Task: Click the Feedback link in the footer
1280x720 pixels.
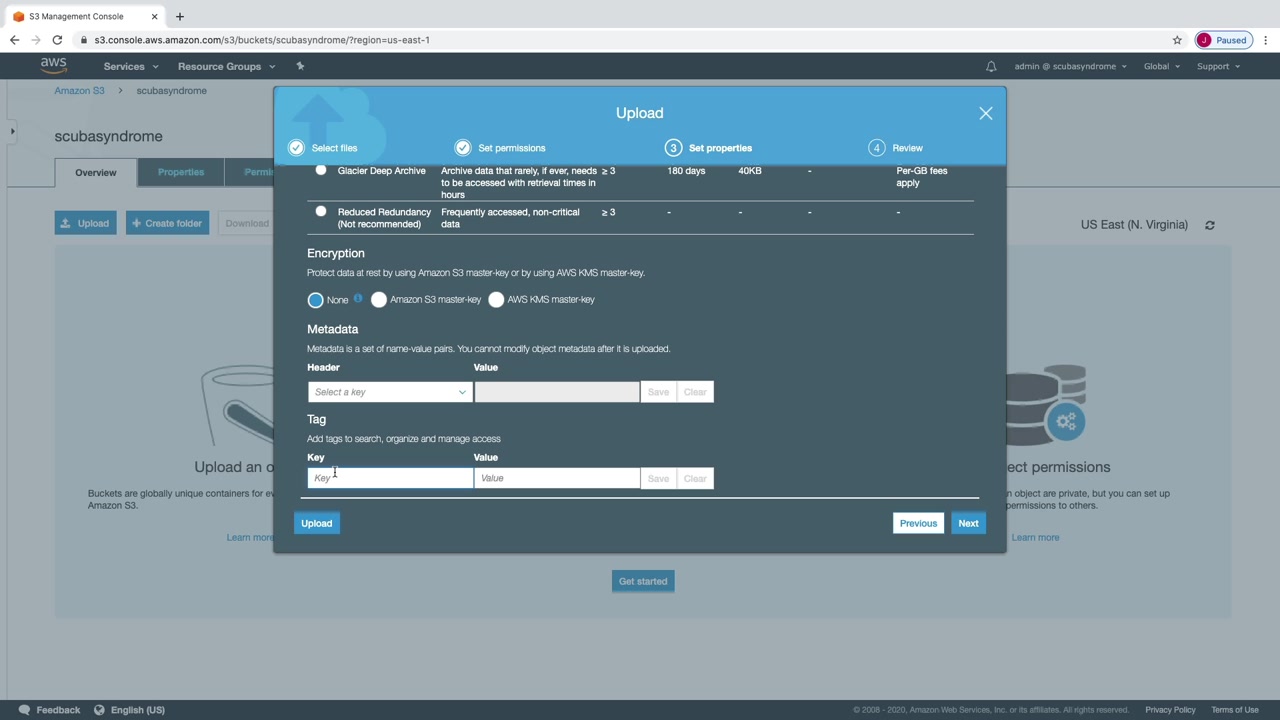Action: pos(58,710)
